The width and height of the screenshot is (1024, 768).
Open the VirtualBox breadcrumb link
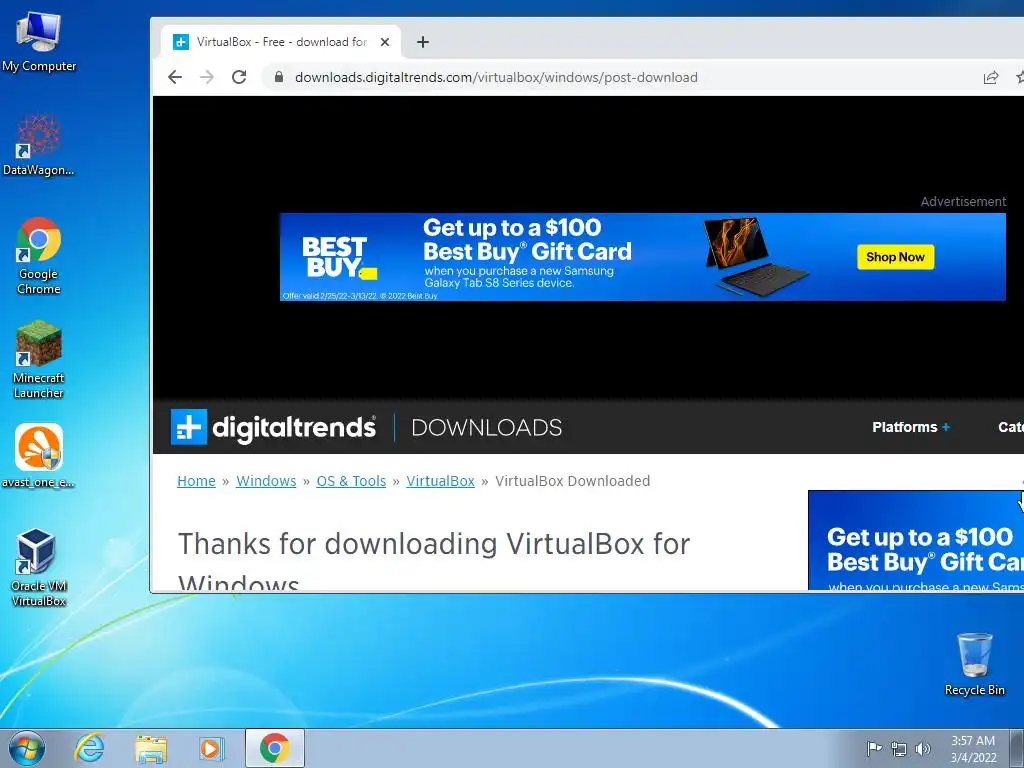click(x=440, y=481)
